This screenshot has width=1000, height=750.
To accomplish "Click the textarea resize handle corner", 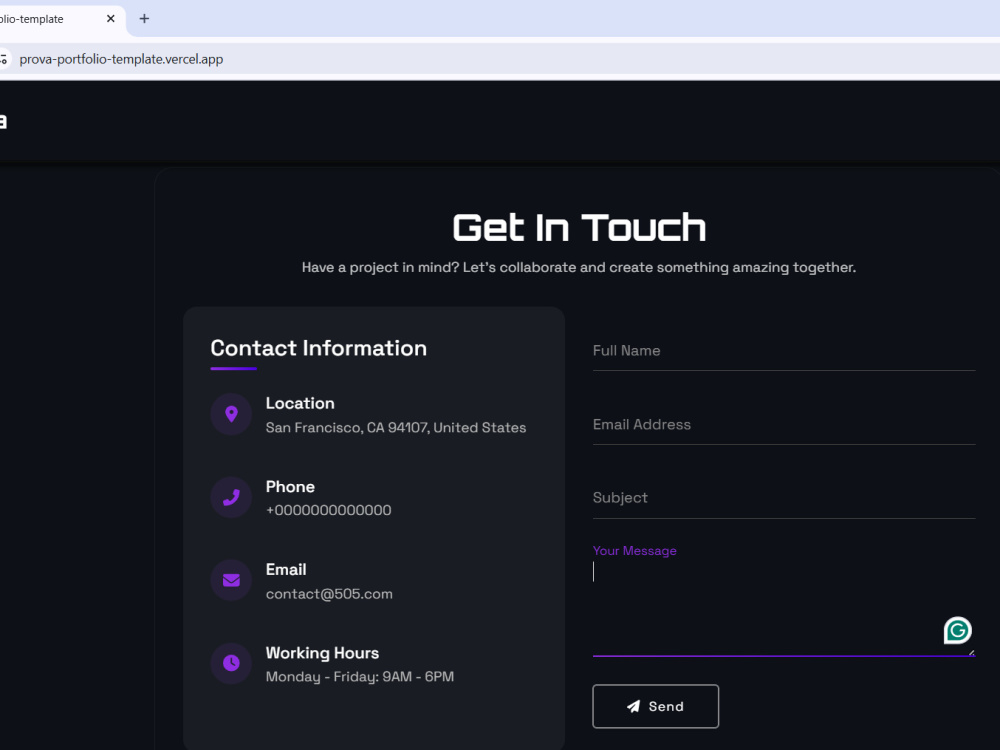I will coord(971,652).
